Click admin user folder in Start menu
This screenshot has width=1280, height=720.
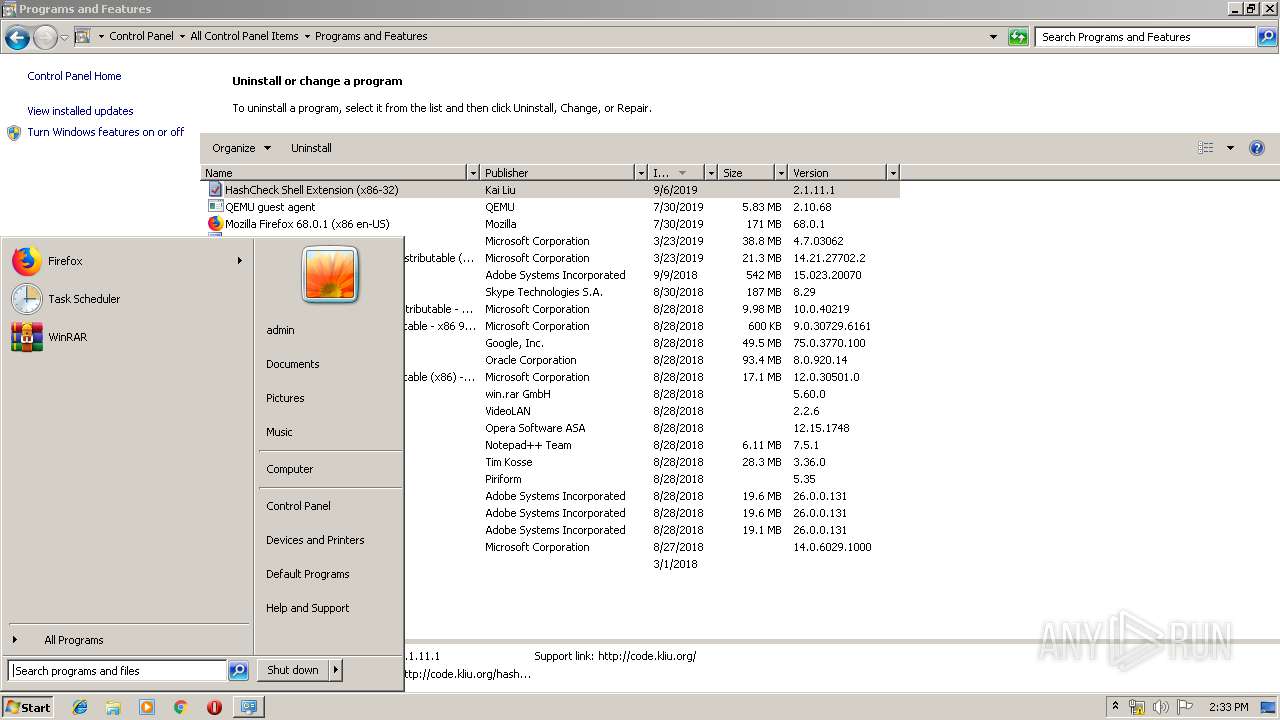(x=280, y=330)
